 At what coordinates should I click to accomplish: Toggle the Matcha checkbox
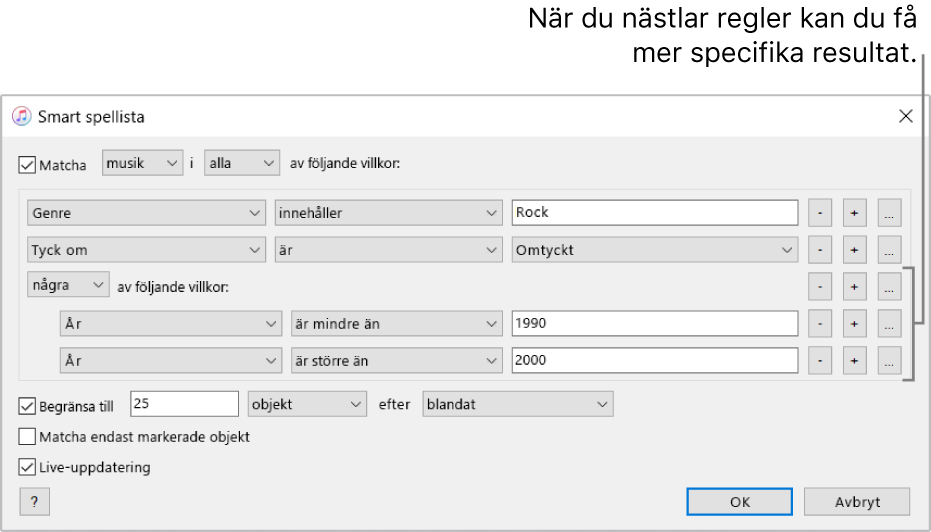[27, 164]
